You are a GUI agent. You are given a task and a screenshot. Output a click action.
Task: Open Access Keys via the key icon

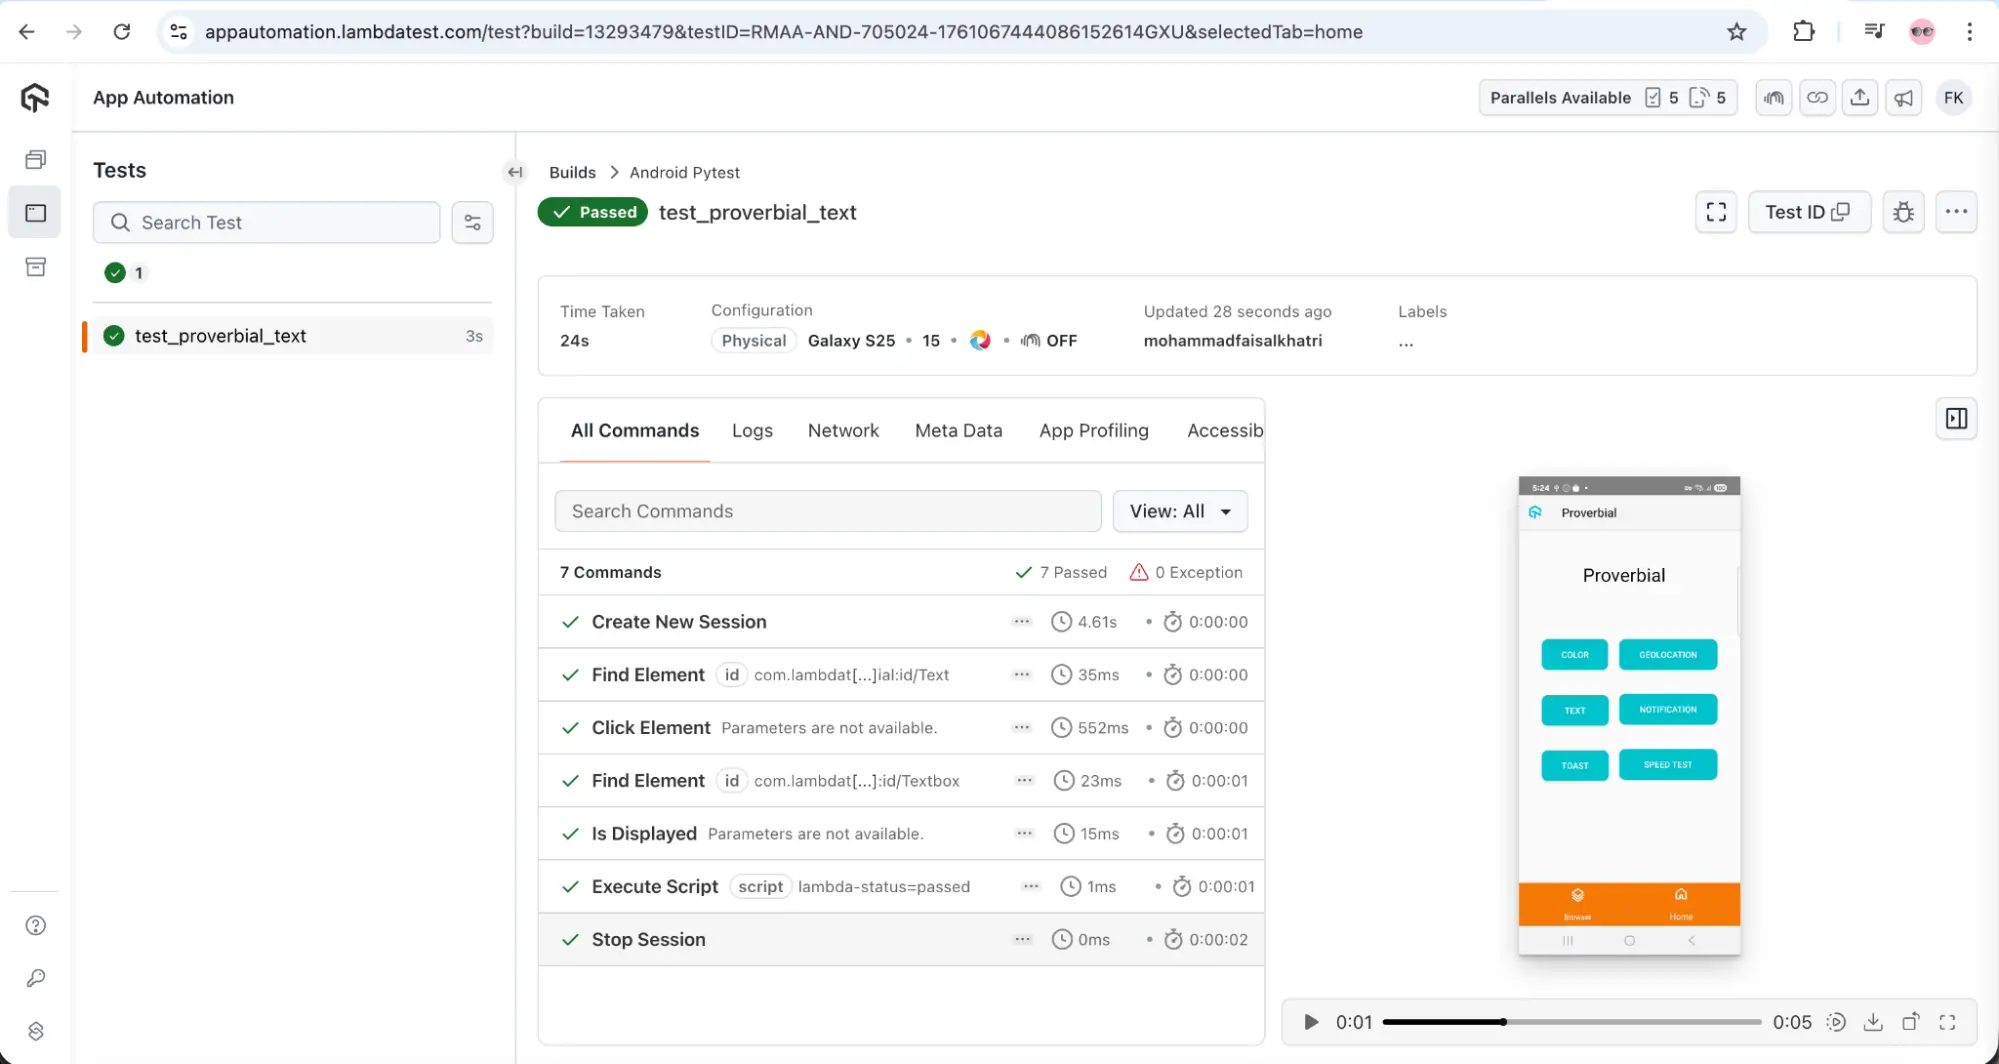pyautogui.click(x=35, y=978)
